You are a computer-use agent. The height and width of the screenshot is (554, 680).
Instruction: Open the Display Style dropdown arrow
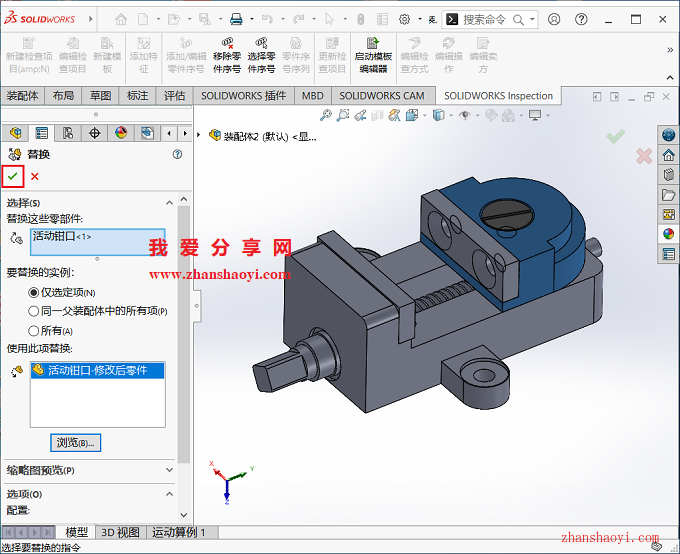[x=451, y=115]
